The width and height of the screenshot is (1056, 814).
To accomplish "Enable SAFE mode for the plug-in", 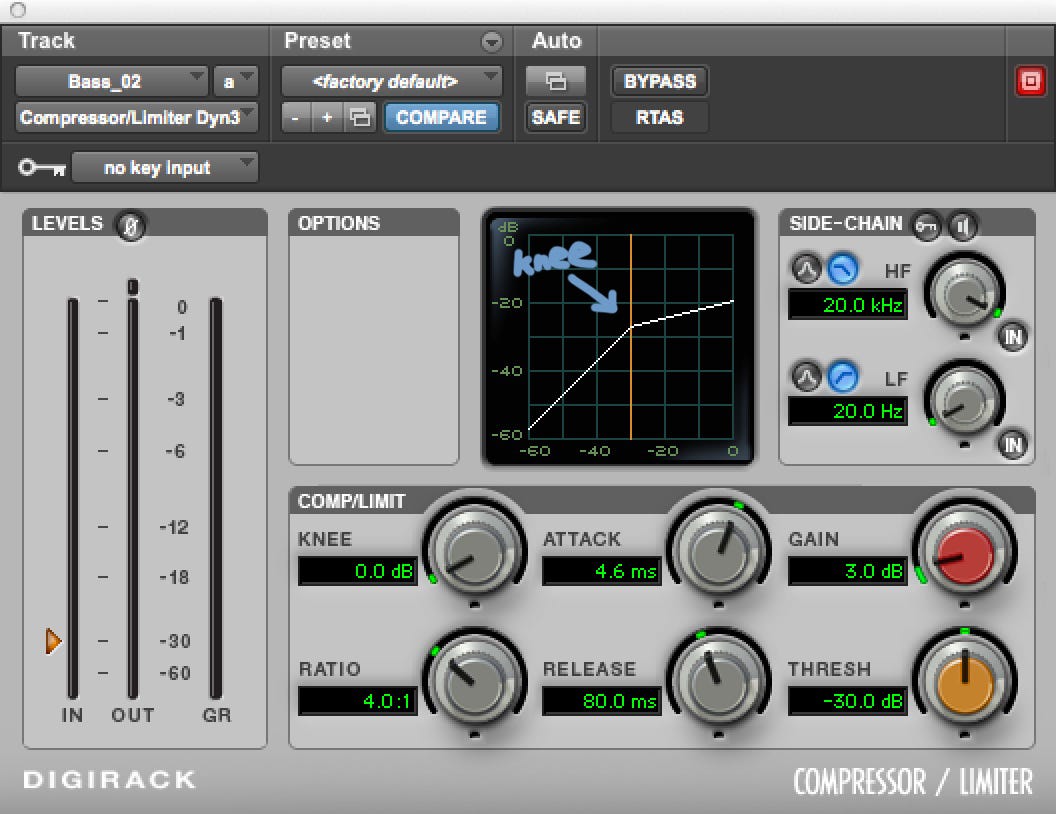I will [x=555, y=117].
